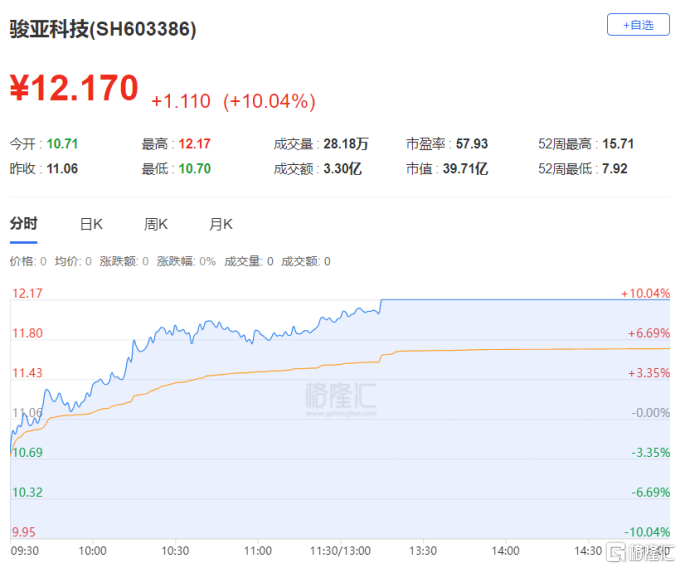Click the 成交量: 0 readout above chart
The width and height of the screenshot is (681, 569).
[x=248, y=261]
